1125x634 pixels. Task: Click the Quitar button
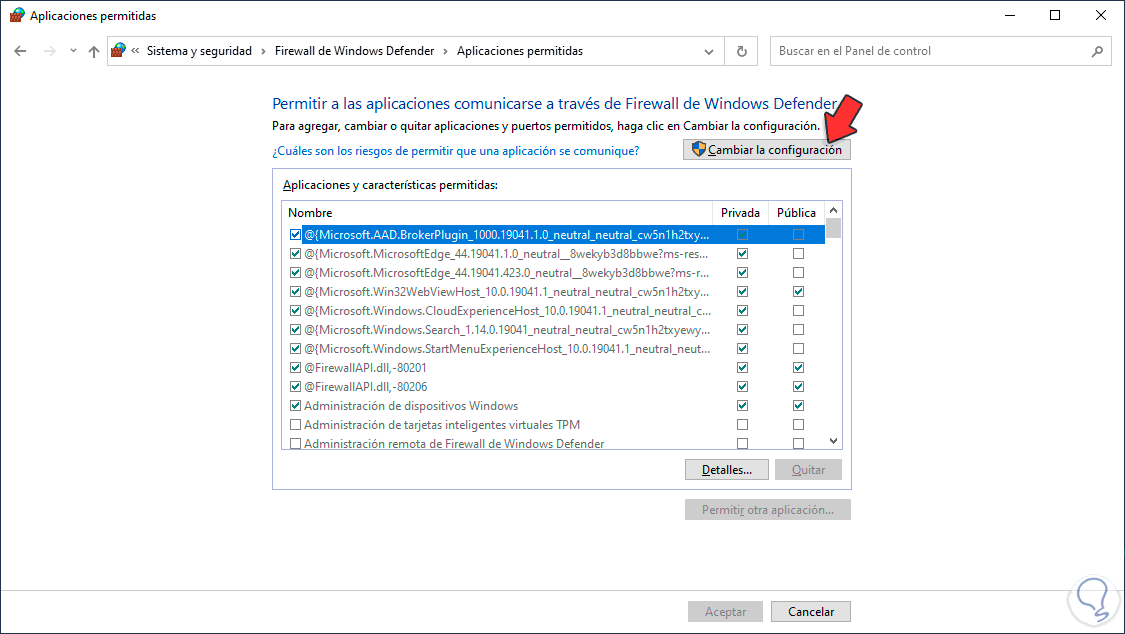(x=808, y=470)
